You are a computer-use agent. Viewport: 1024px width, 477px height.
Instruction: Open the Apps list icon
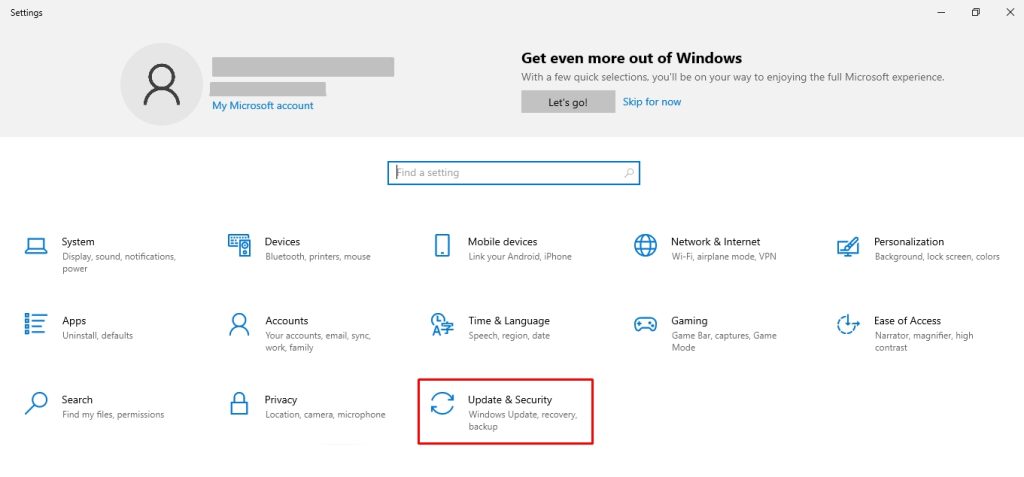(36, 323)
